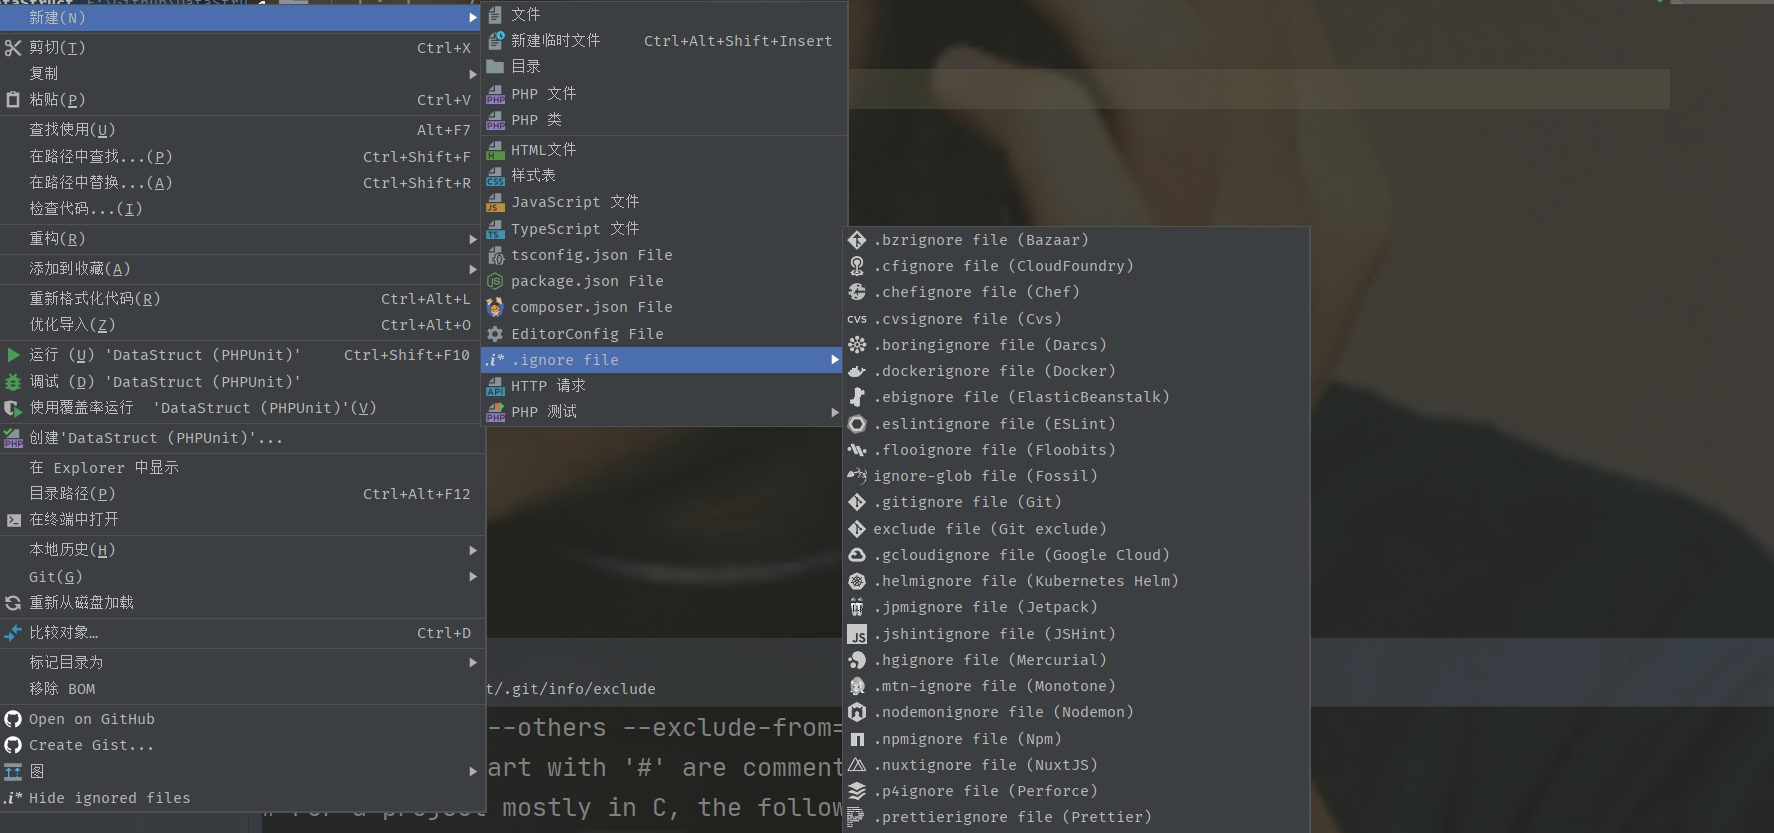1774x833 pixels.
Task: Click the Docker whale icon
Action: pyautogui.click(x=857, y=371)
